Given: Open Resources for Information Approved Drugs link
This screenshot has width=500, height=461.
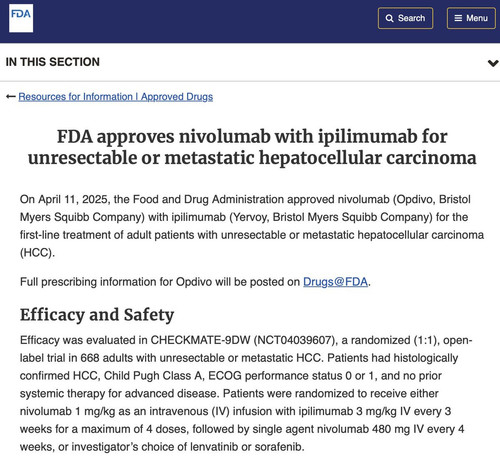Looking at the screenshot, I should (x=116, y=97).
